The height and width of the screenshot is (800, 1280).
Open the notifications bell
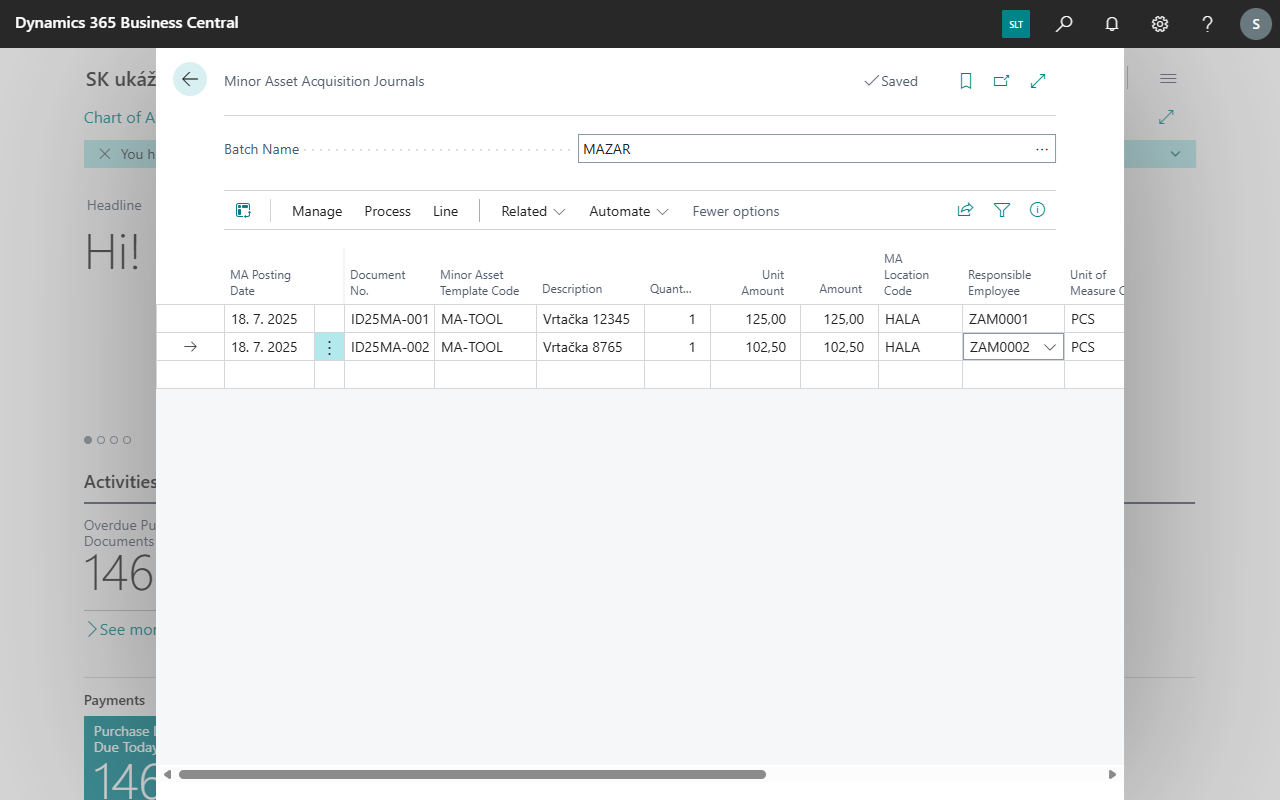click(1112, 23)
